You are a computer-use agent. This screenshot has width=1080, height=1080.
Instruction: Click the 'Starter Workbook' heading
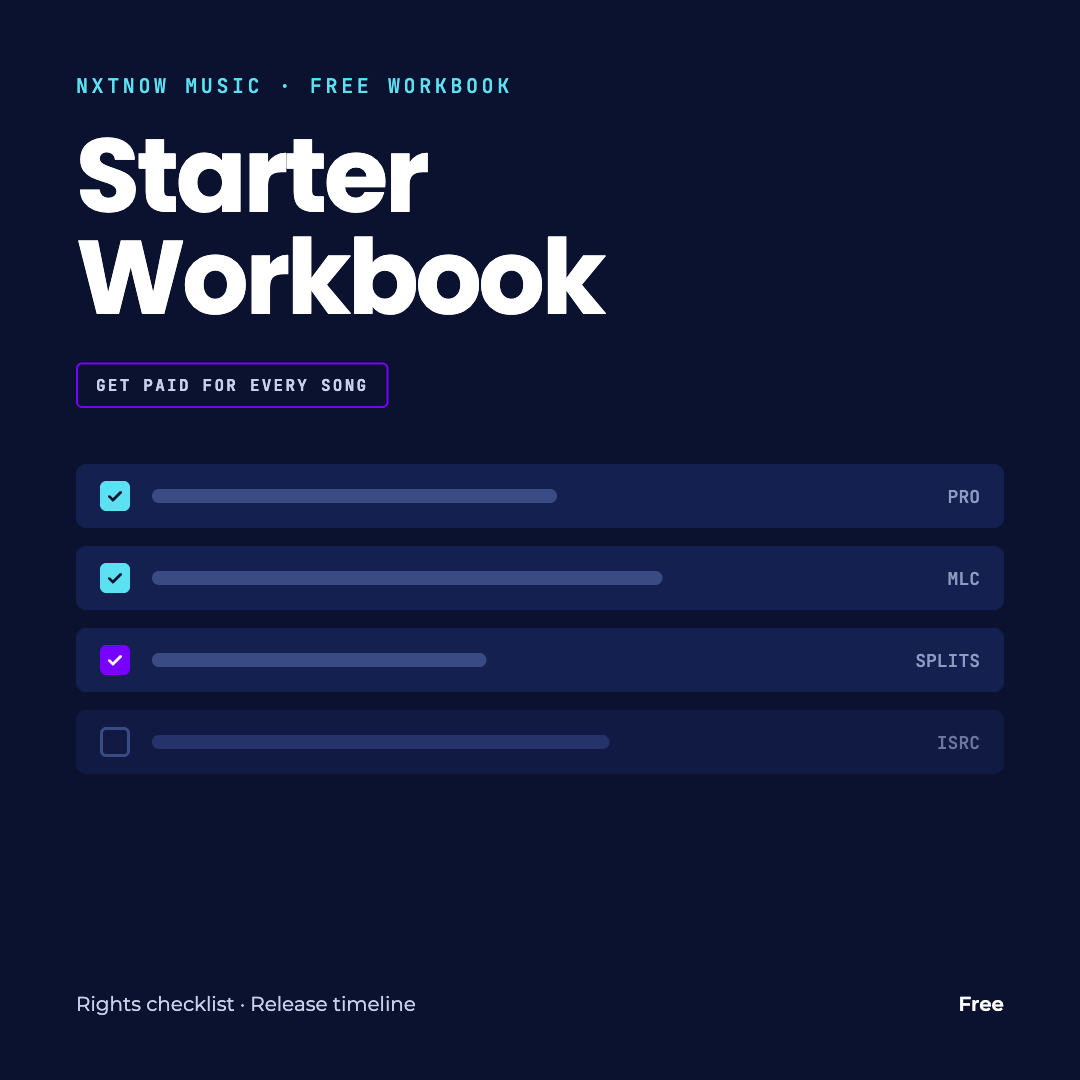(342, 226)
